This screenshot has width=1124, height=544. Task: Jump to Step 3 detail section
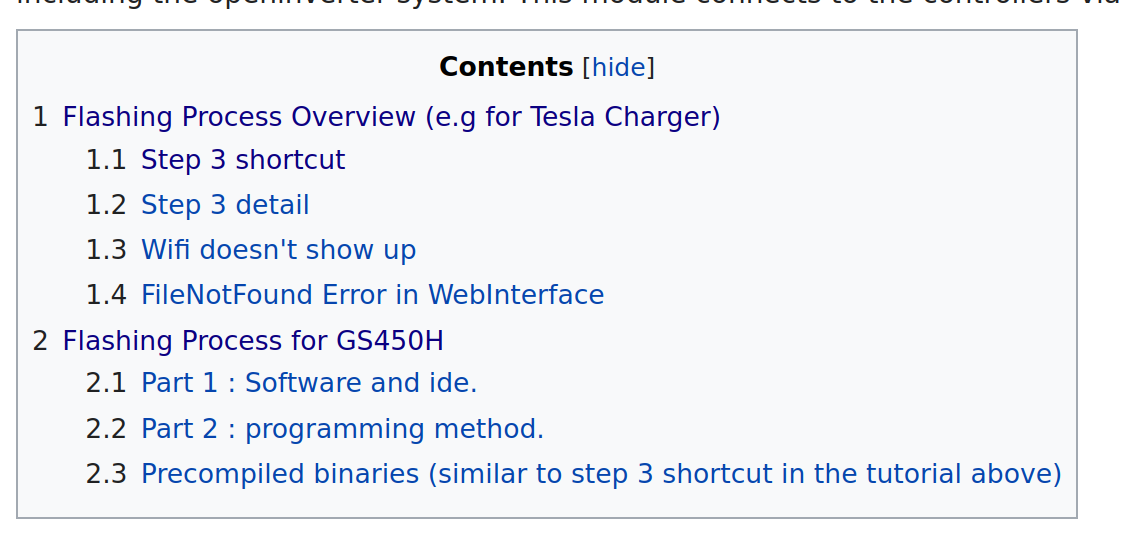click(225, 206)
